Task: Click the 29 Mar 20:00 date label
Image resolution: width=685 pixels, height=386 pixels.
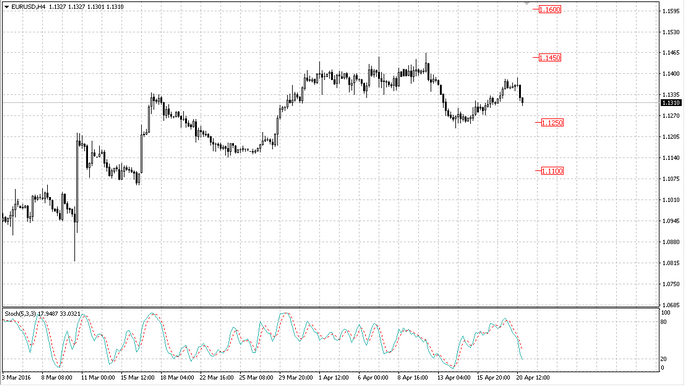Action: (x=296, y=378)
